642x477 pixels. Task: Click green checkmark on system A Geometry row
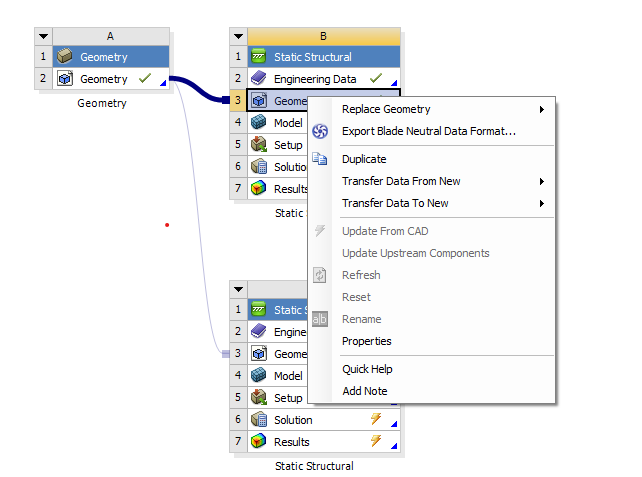click(145, 78)
